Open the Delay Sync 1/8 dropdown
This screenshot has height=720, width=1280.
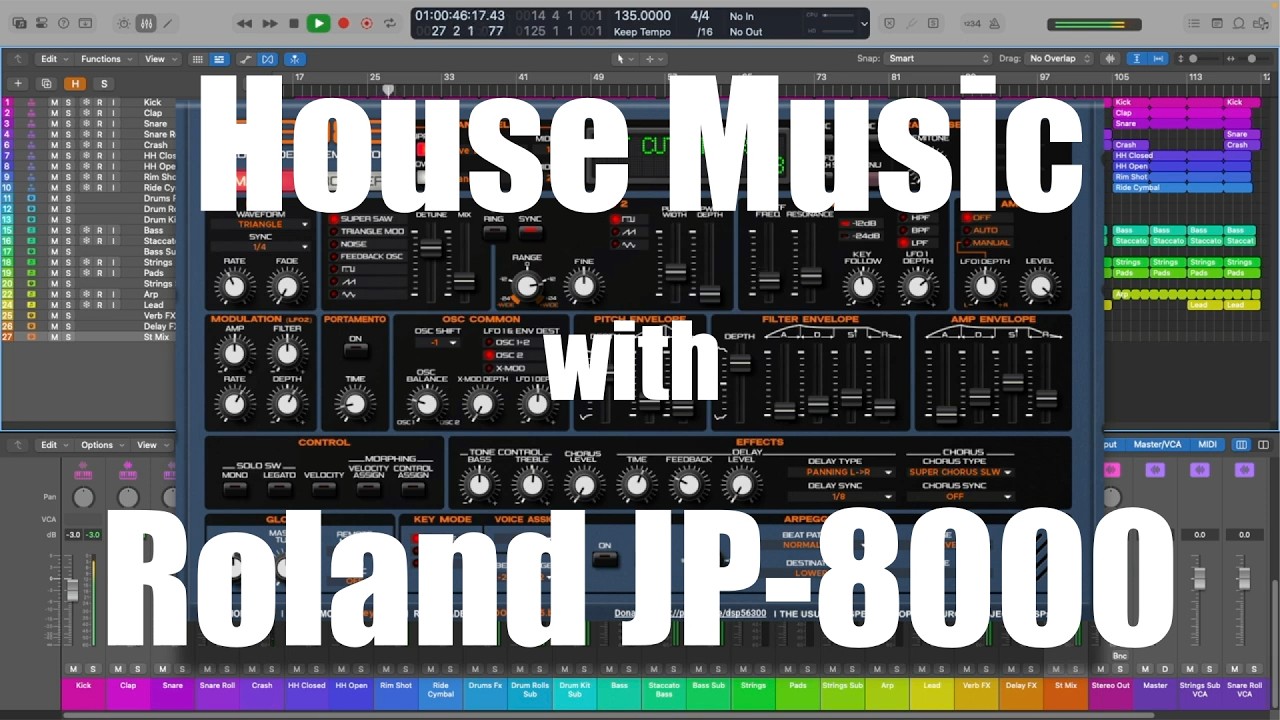[x=840, y=496]
